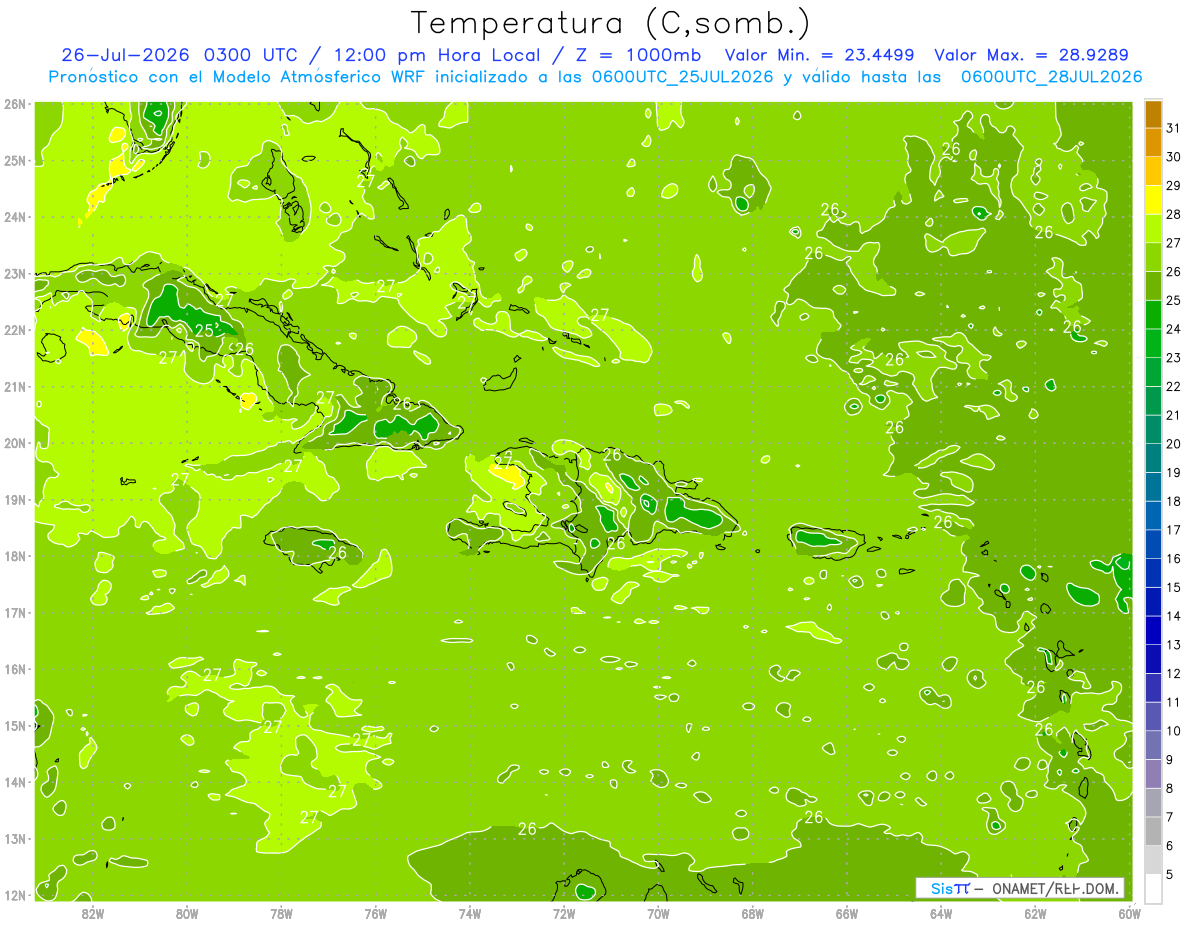Select the '80W' longitude axis label
This screenshot has height=927, width=1200.
[x=187, y=913]
